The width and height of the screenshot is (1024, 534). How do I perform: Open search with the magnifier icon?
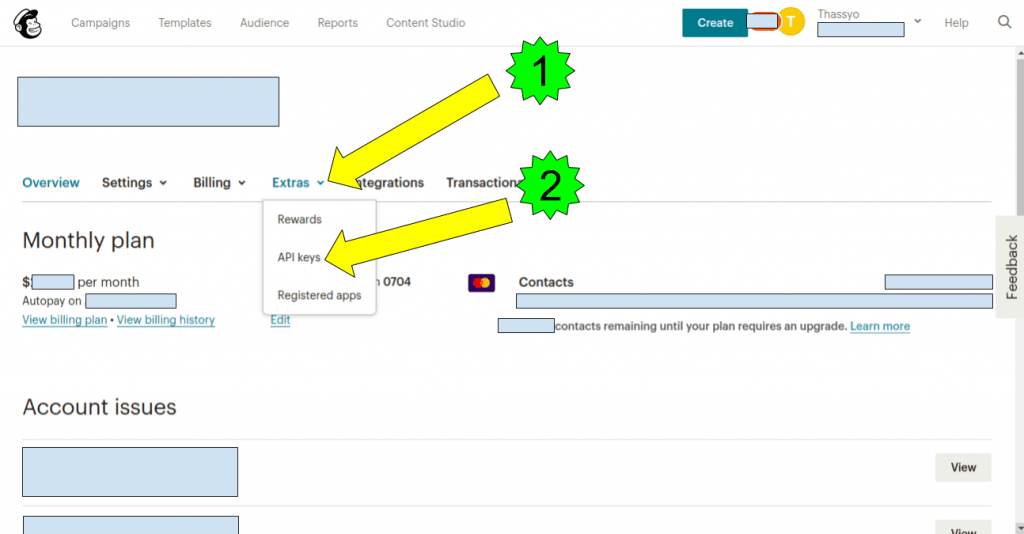click(1004, 23)
